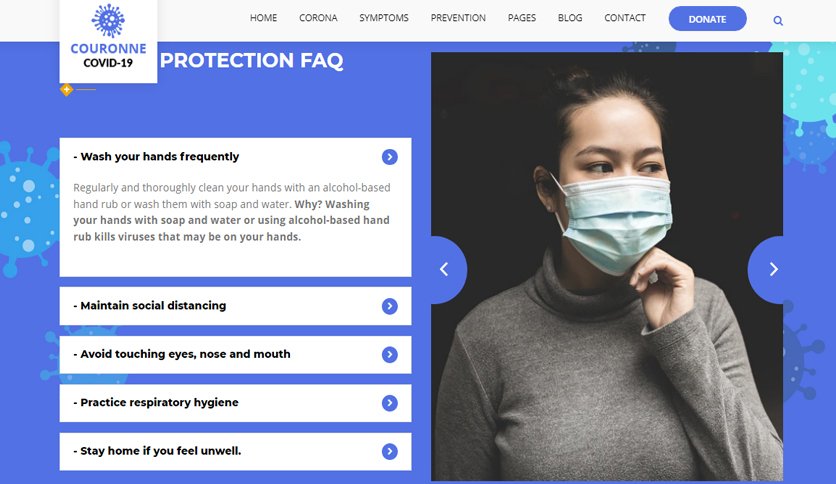
Task: Open the Prevention menu
Action: tap(458, 18)
